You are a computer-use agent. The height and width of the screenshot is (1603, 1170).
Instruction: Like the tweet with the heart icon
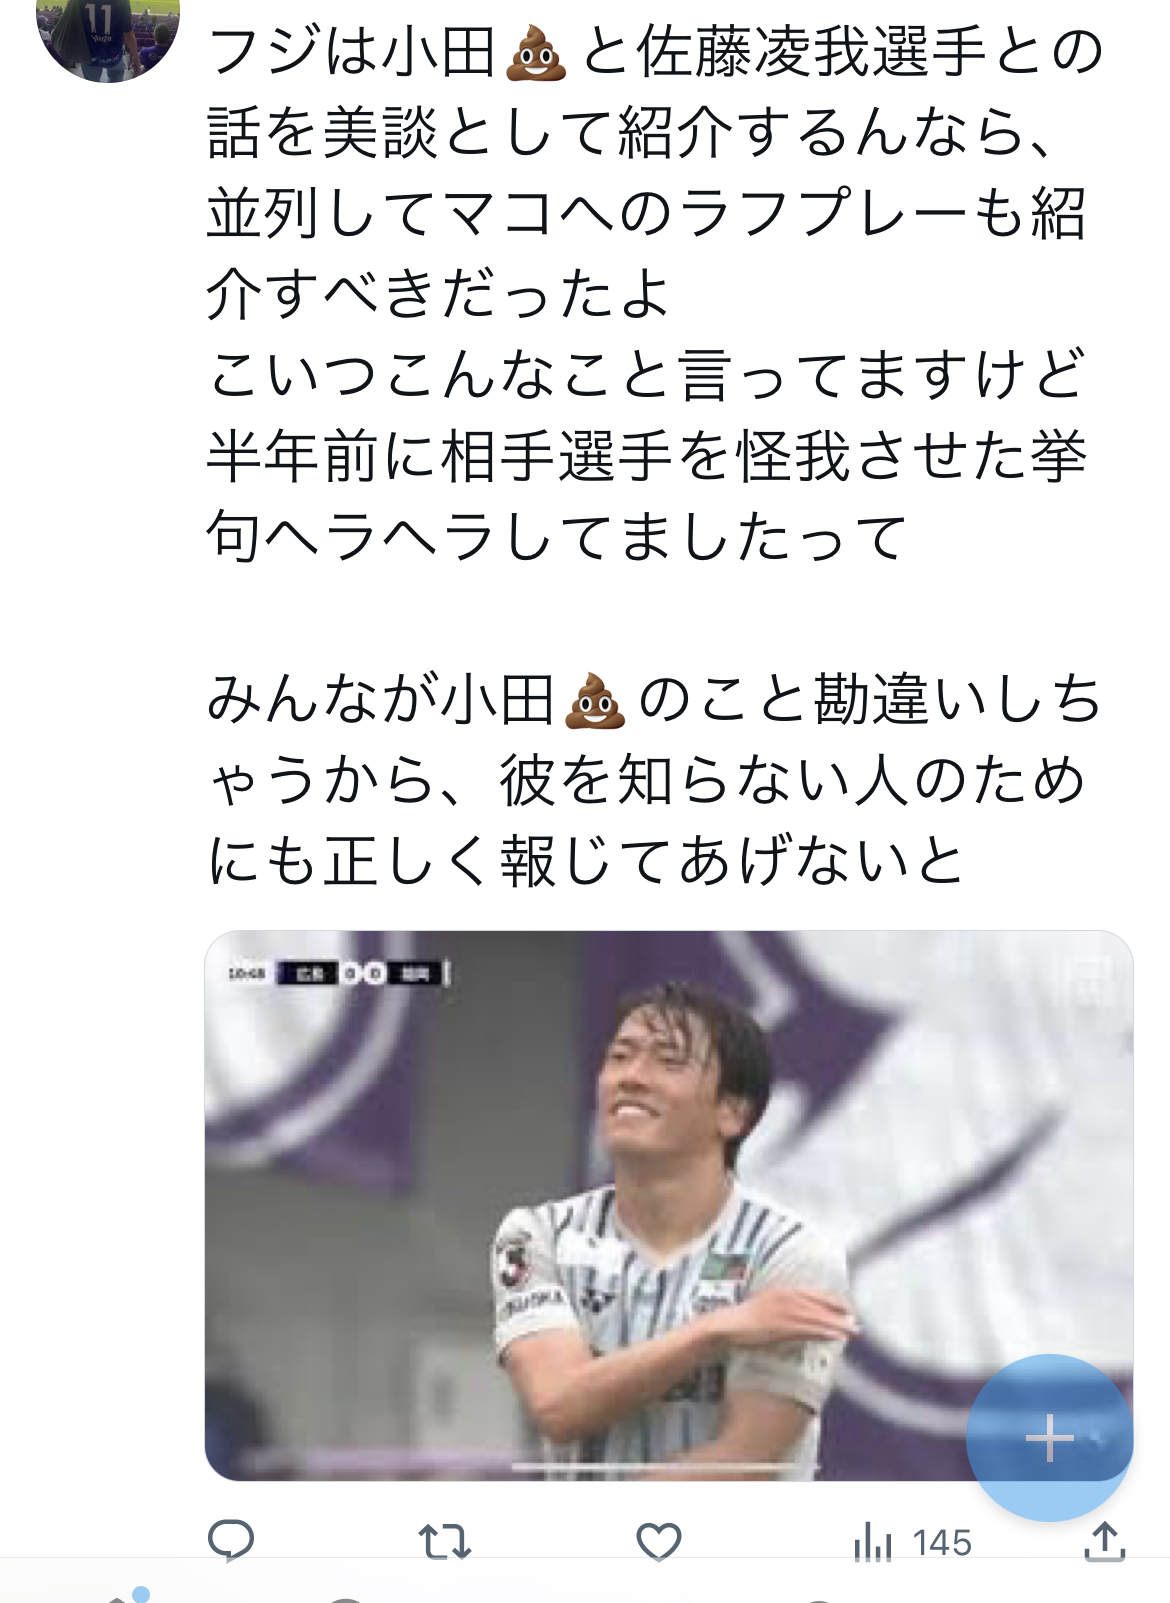pyautogui.click(x=658, y=1541)
